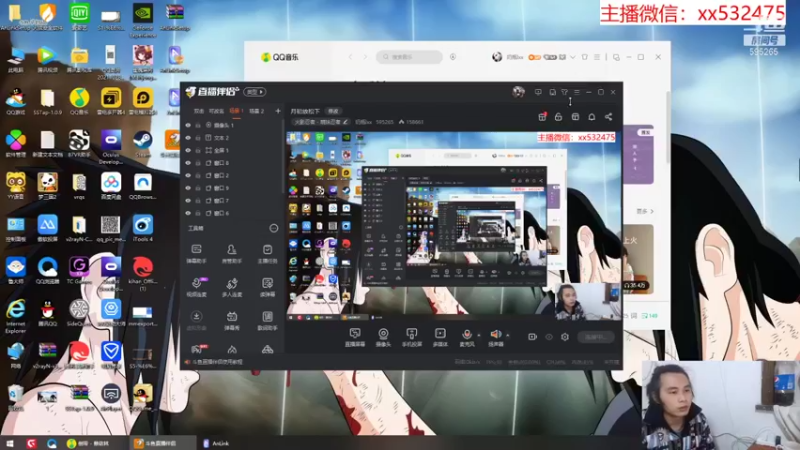800x450 pixels.
Task: Open the 直播伴侣 hamburger menu
Action: tap(577, 92)
